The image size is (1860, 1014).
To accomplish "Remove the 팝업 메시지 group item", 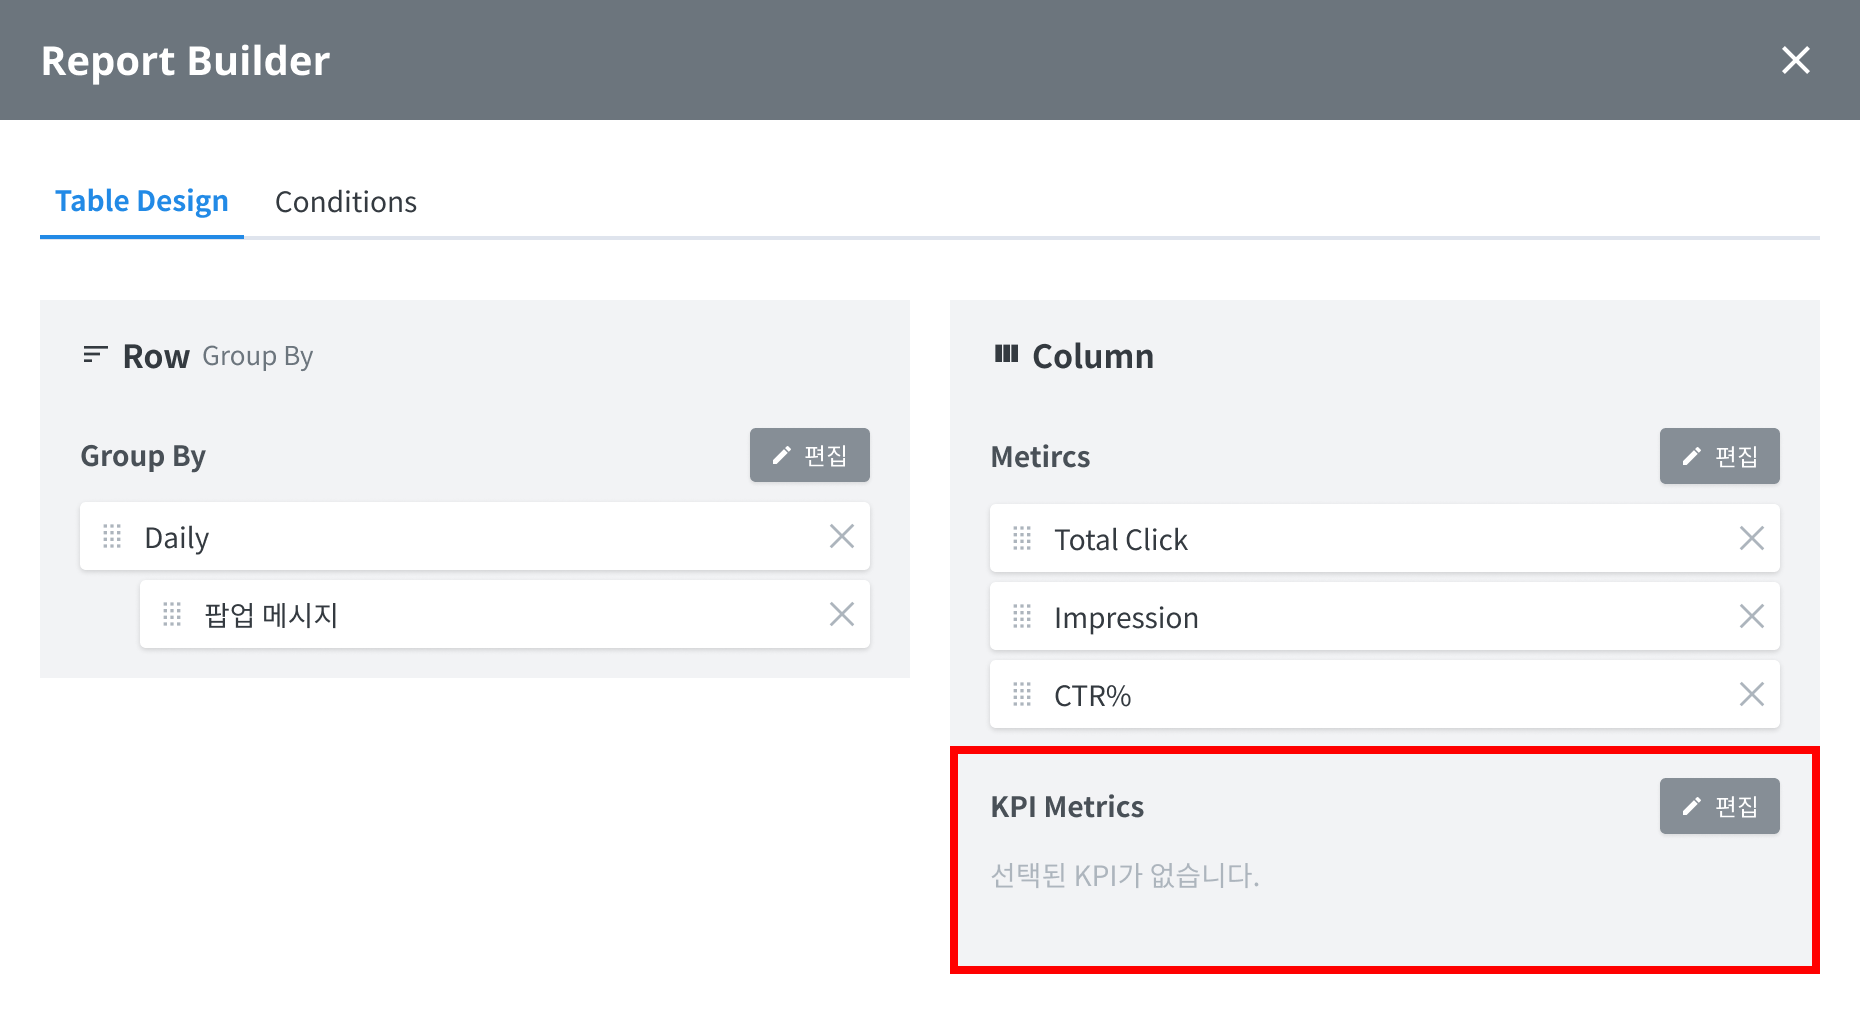I will coord(841,614).
